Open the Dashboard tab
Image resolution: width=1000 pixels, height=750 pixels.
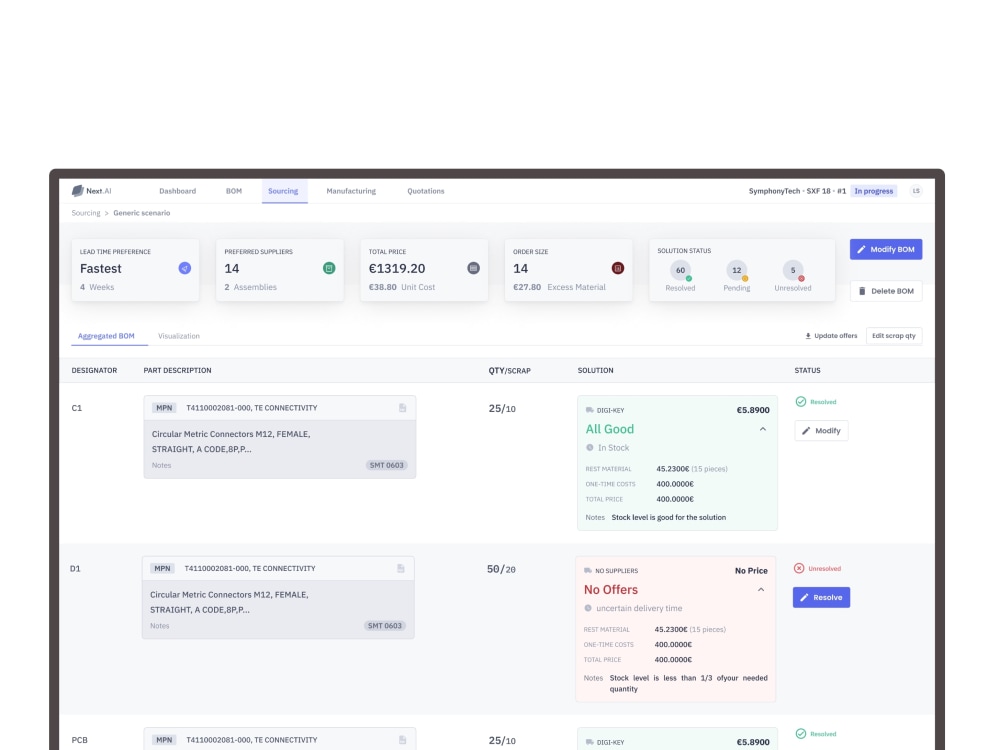click(x=177, y=191)
